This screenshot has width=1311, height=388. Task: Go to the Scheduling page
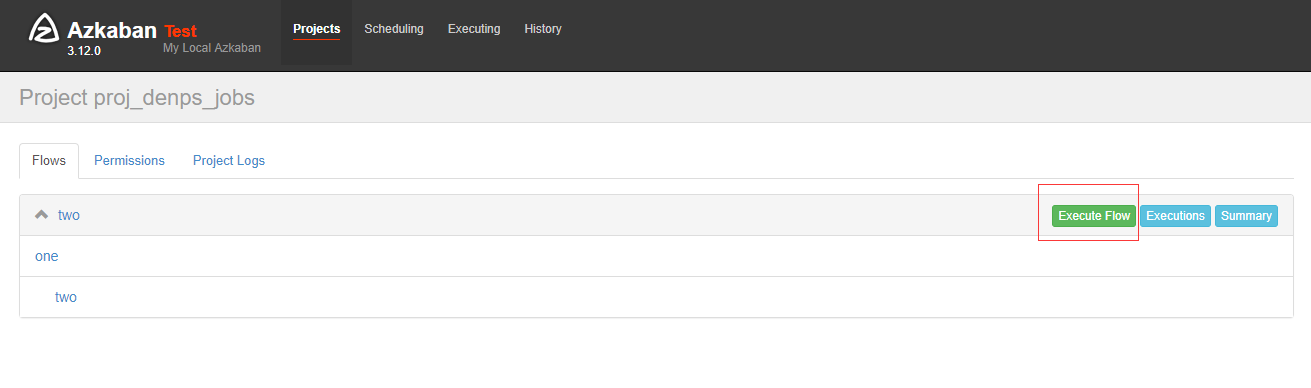point(394,29)
